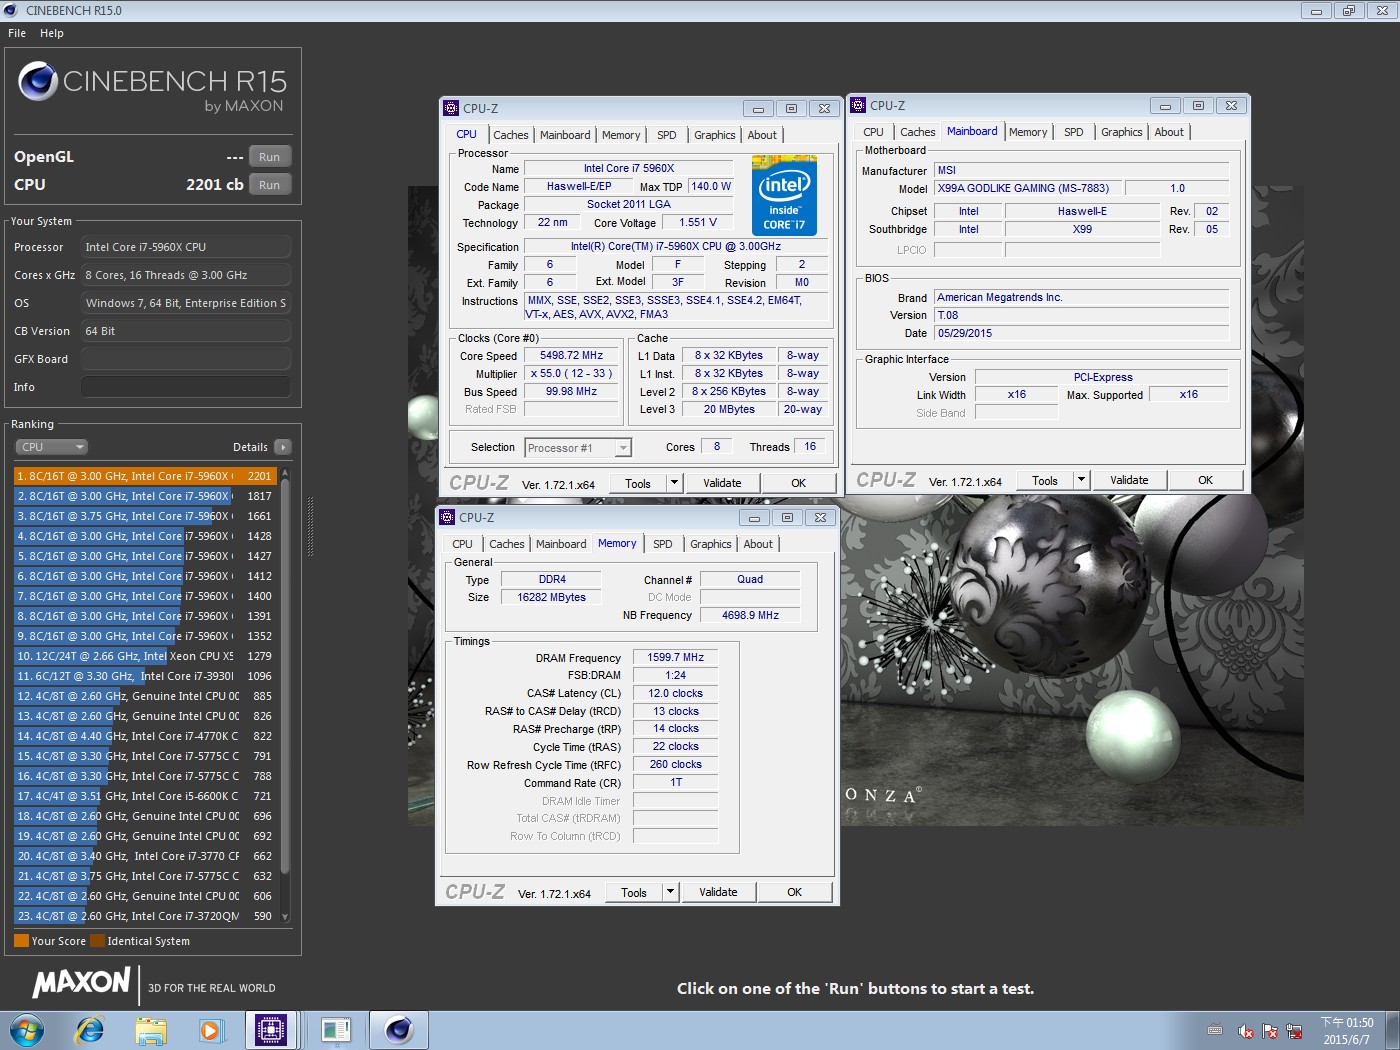Open the Windows Start orb
1400x1050 pixels.
pos(27,1030)
